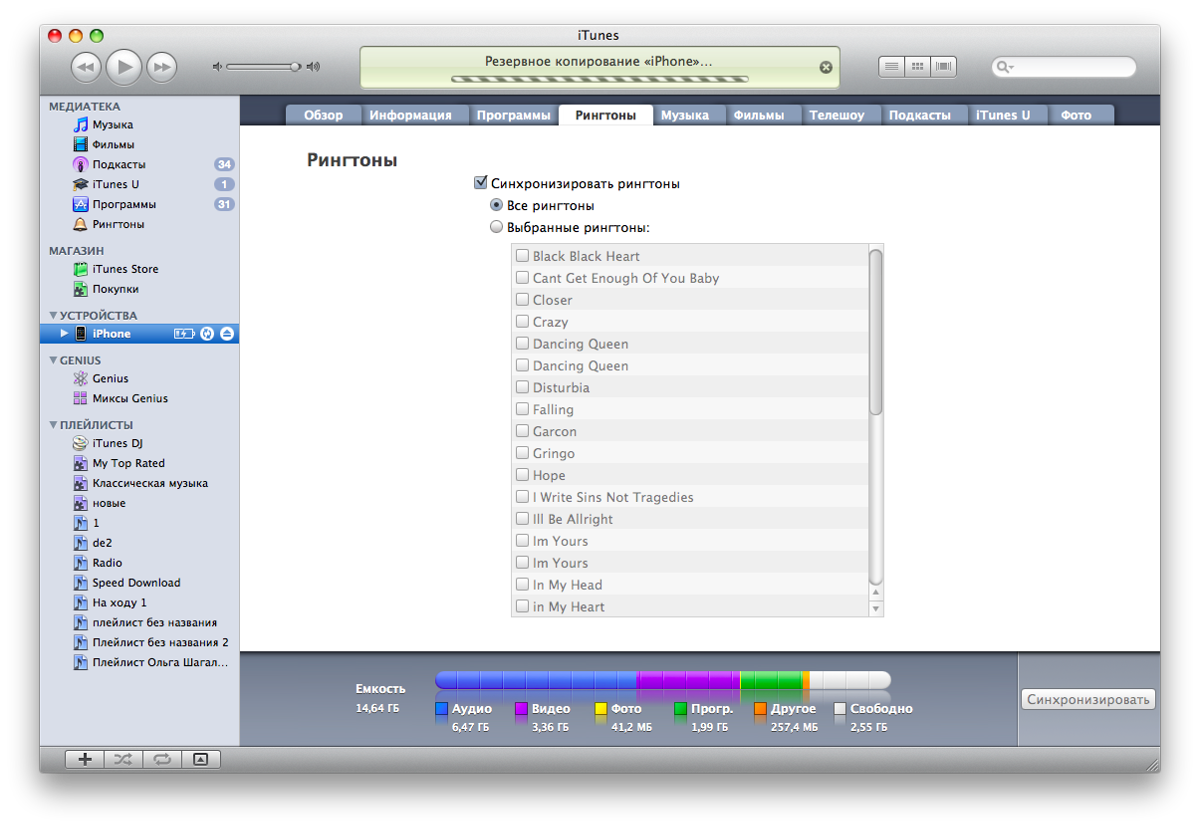
Task: Collapse the GENIUS section
Action: [53, 360]
